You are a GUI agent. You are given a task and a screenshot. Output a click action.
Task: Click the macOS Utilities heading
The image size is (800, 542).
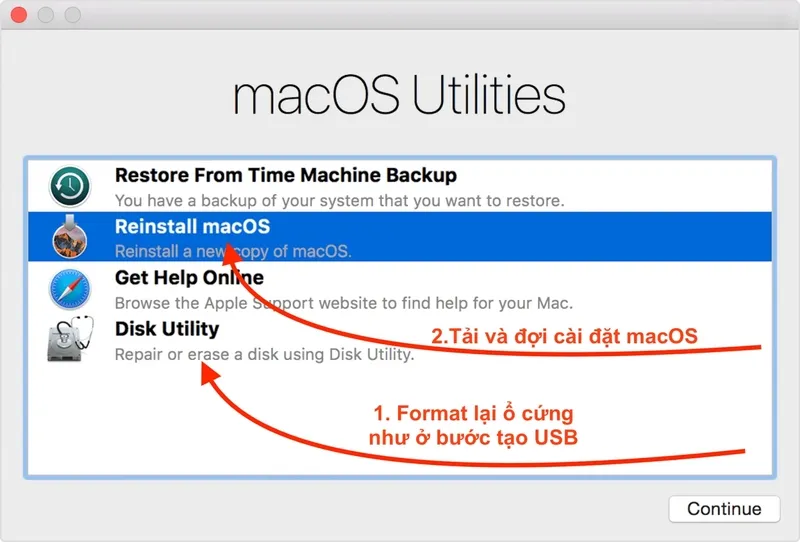tap(399, 95)
